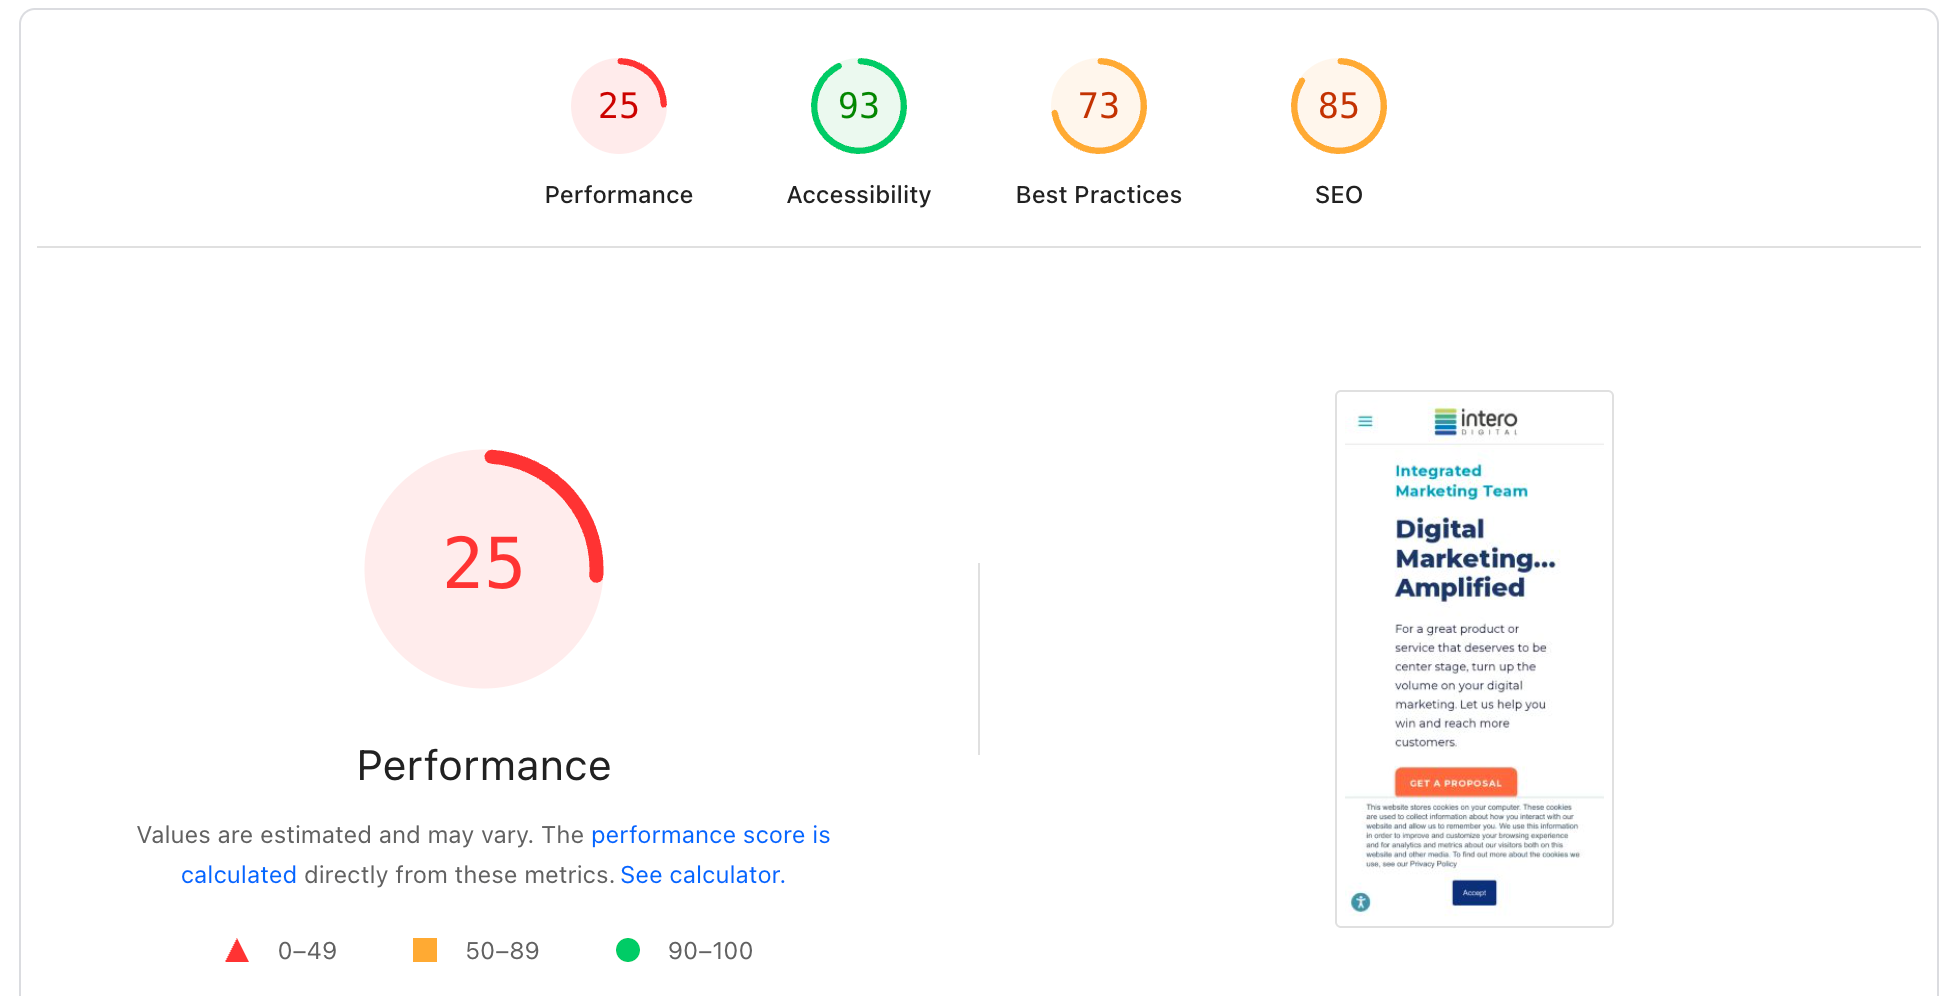Click the accessibility widget icon in preview
The image size is (1946, 996).
point(1360,902)
